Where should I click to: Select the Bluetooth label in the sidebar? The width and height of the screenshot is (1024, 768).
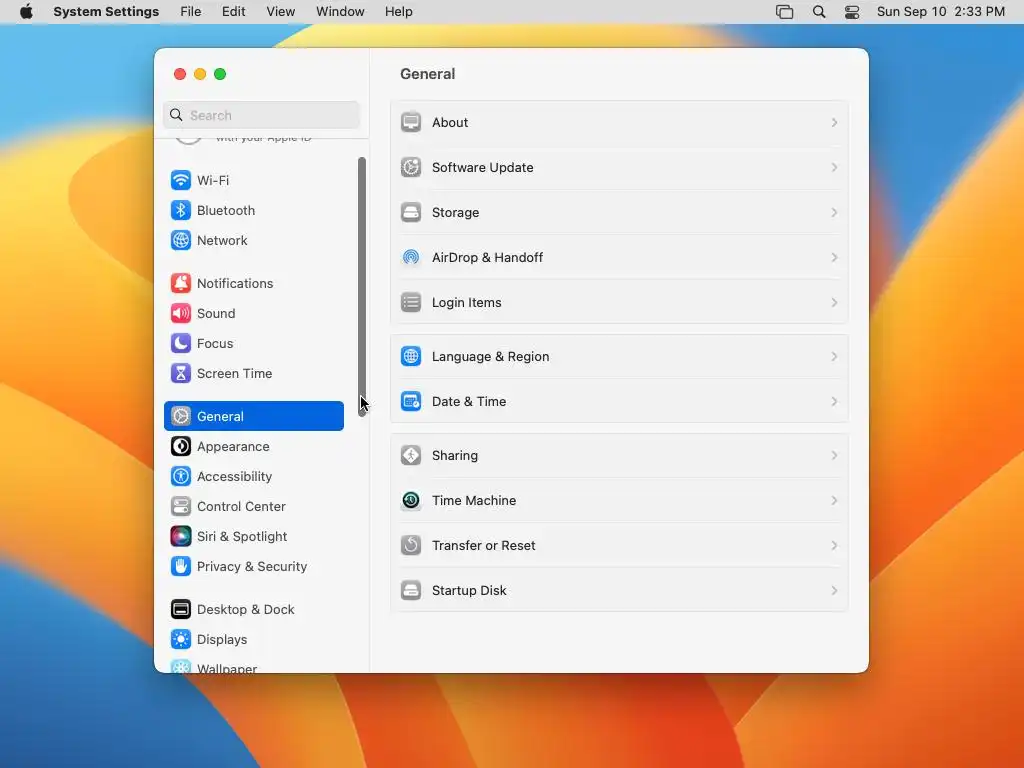[226, 210]
